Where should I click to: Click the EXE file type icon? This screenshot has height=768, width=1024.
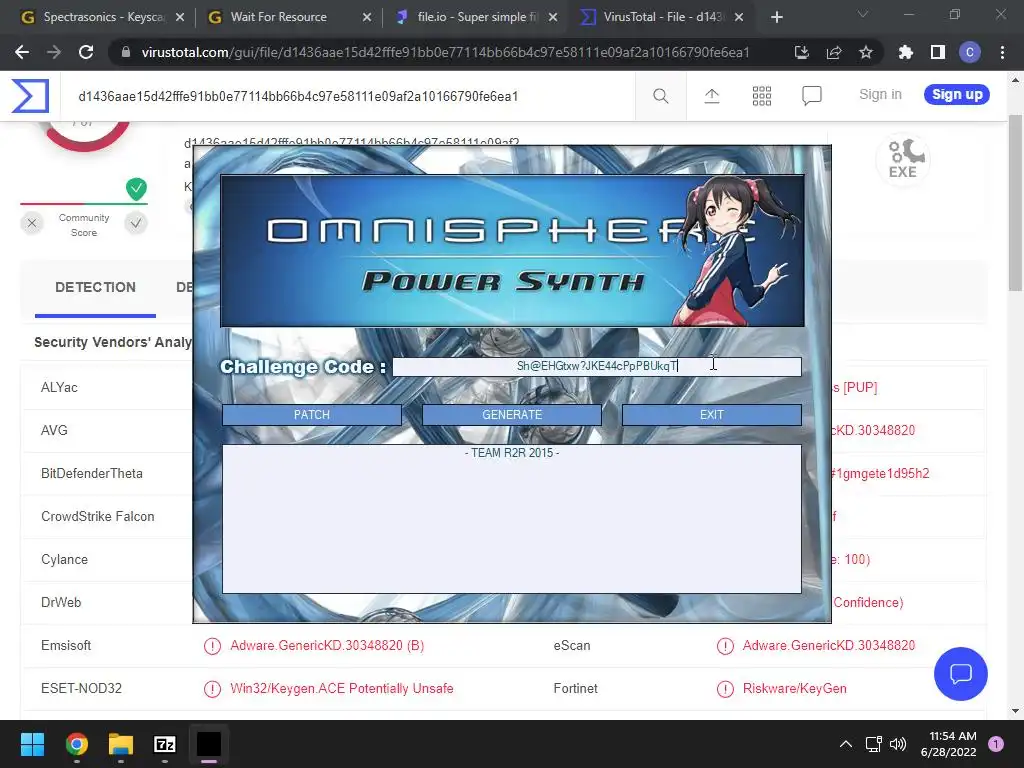903,159
